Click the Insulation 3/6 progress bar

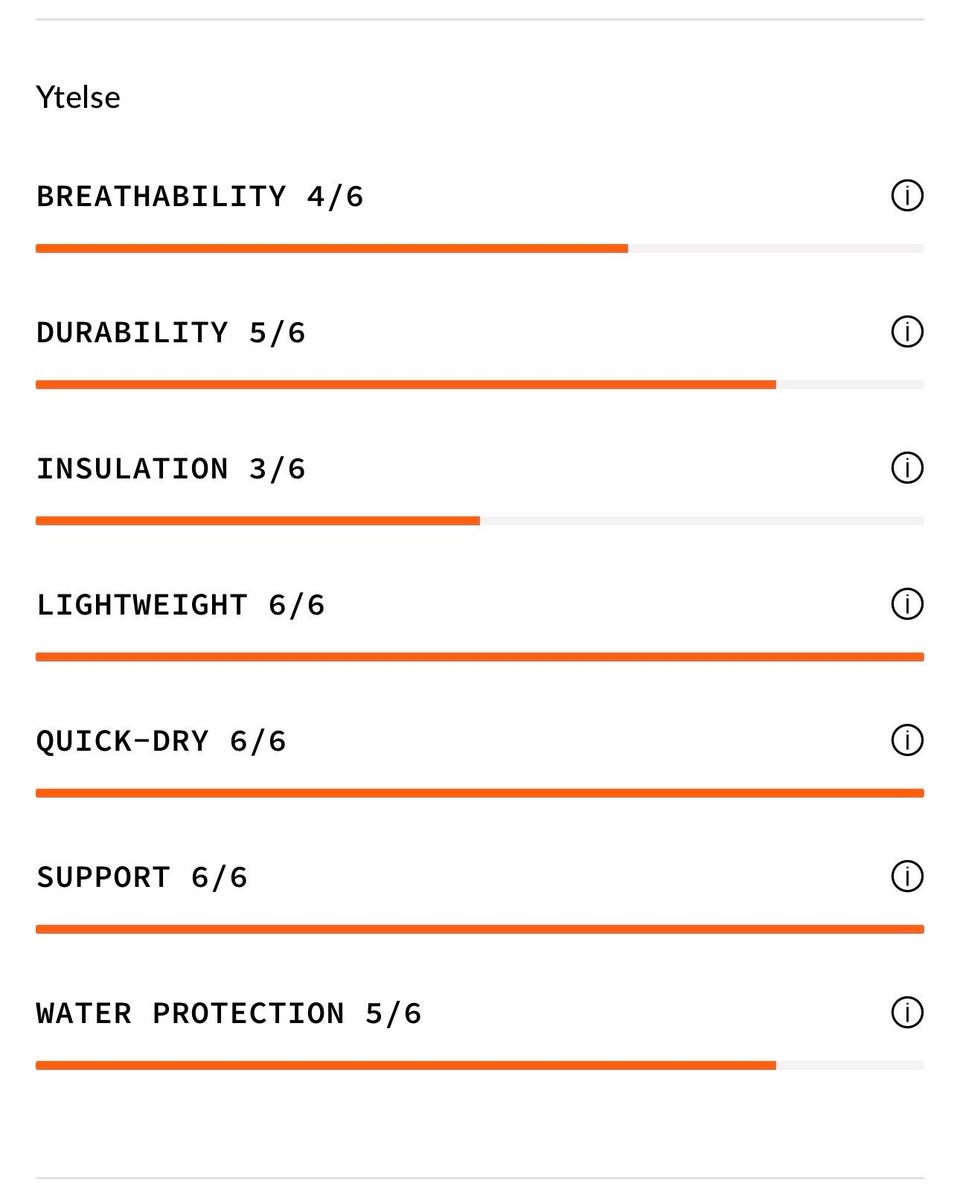[x=479, y=521]
